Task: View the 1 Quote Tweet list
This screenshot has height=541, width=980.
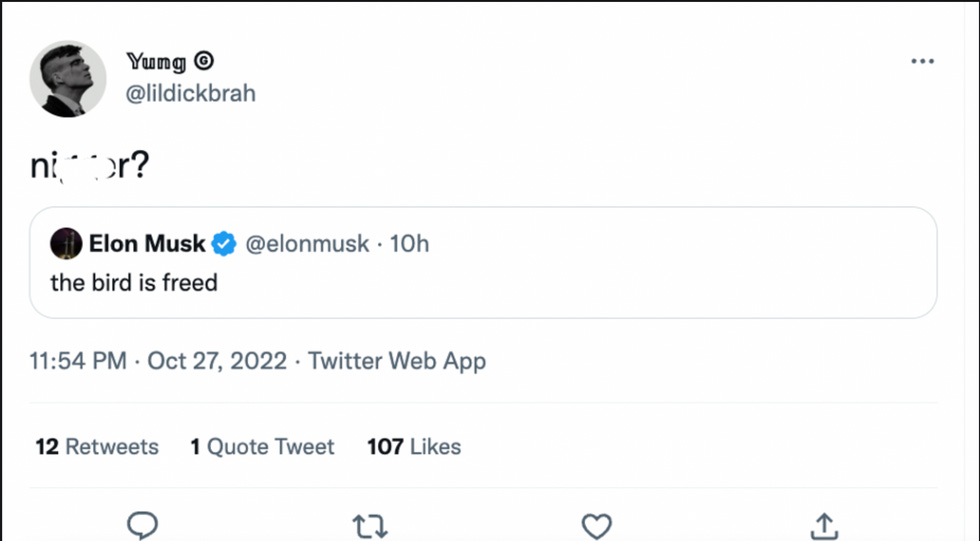Action: pos(262,447)
